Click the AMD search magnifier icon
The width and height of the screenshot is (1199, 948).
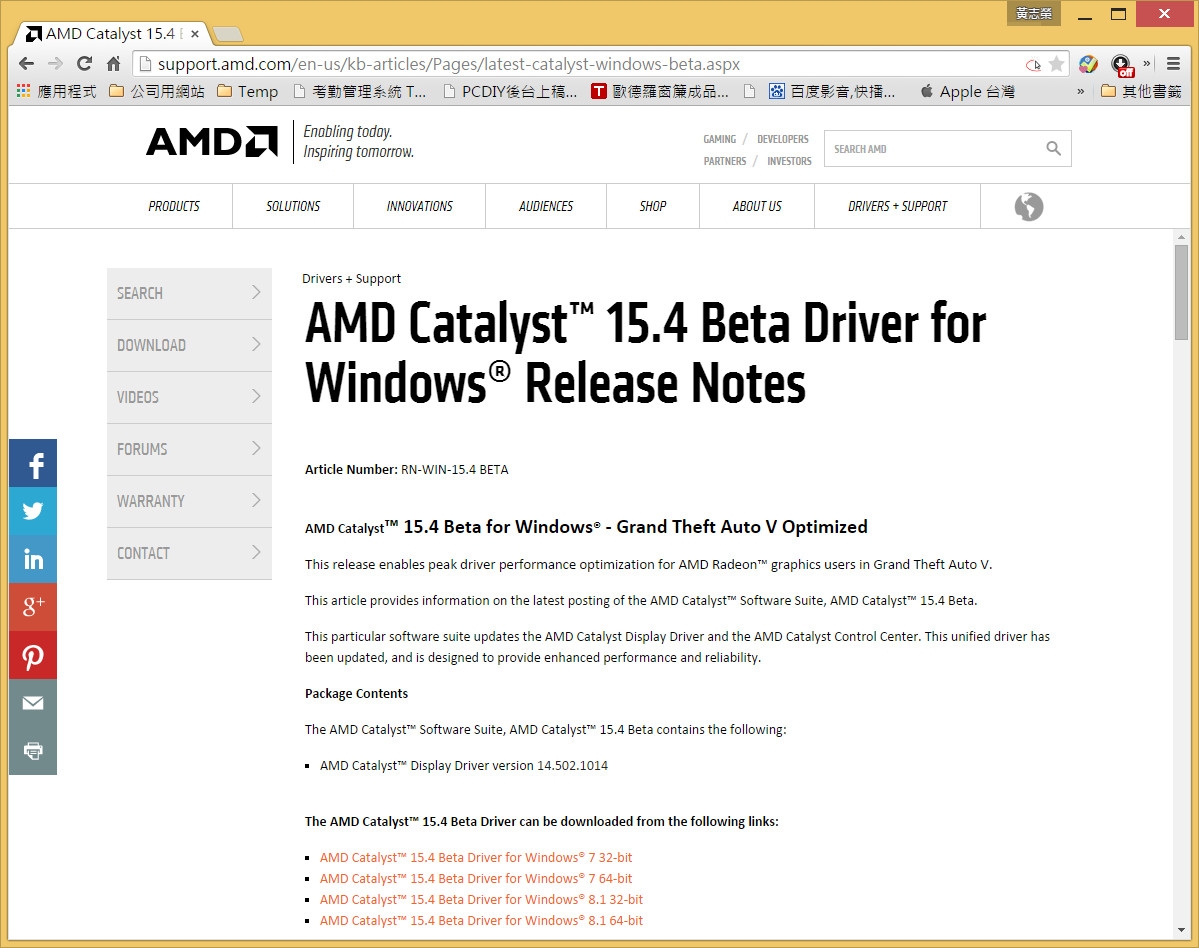[x=1053, y=148]
